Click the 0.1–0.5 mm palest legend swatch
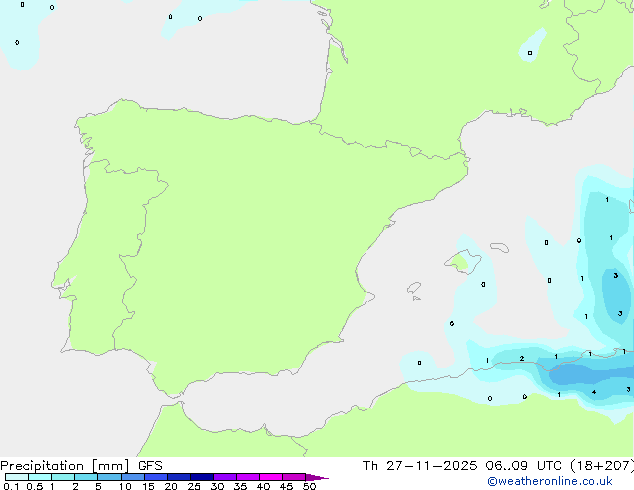Screen dimensions: 634x490 [17, 477]
